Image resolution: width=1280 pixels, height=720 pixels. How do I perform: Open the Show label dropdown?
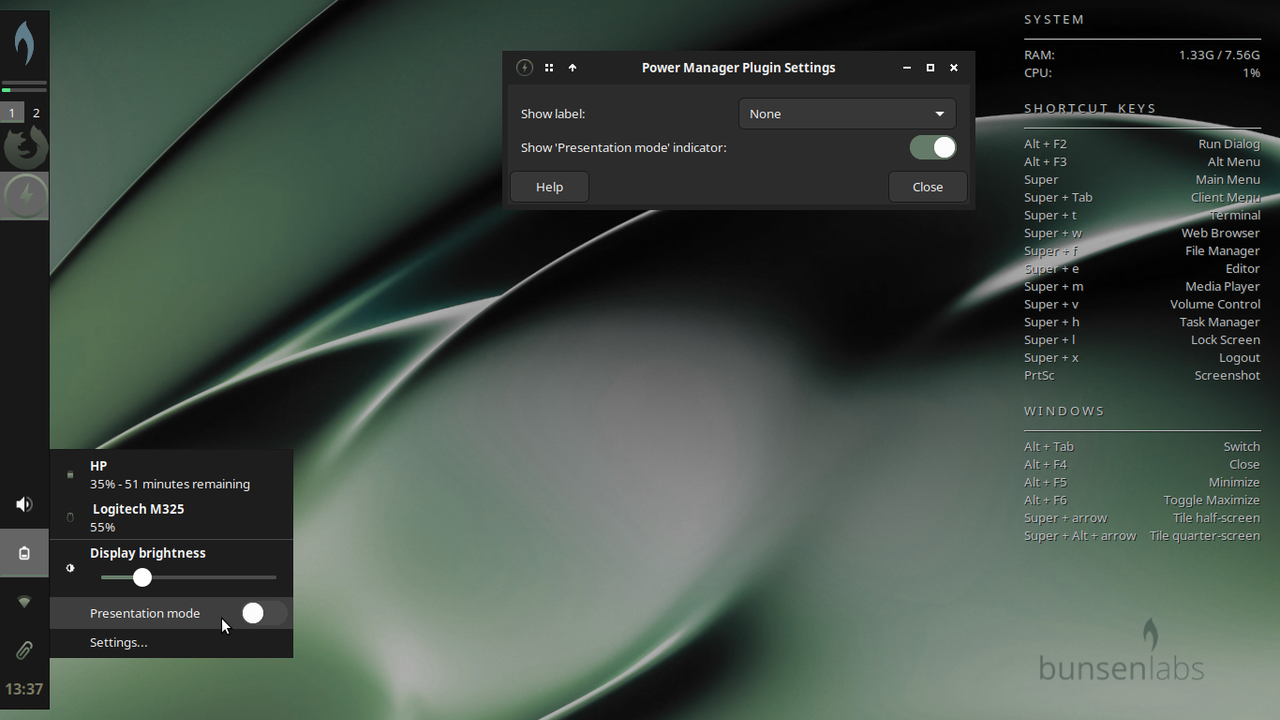click(x=847, y=114)
